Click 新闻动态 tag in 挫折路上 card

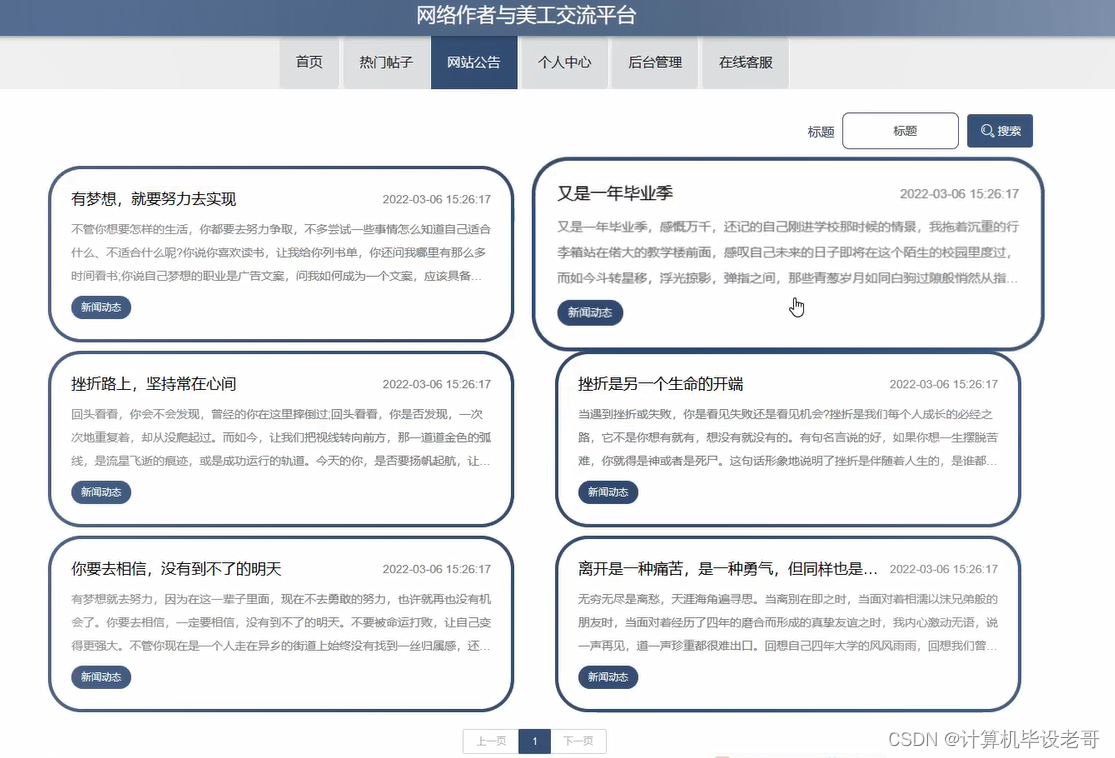(x=101, y=492)
